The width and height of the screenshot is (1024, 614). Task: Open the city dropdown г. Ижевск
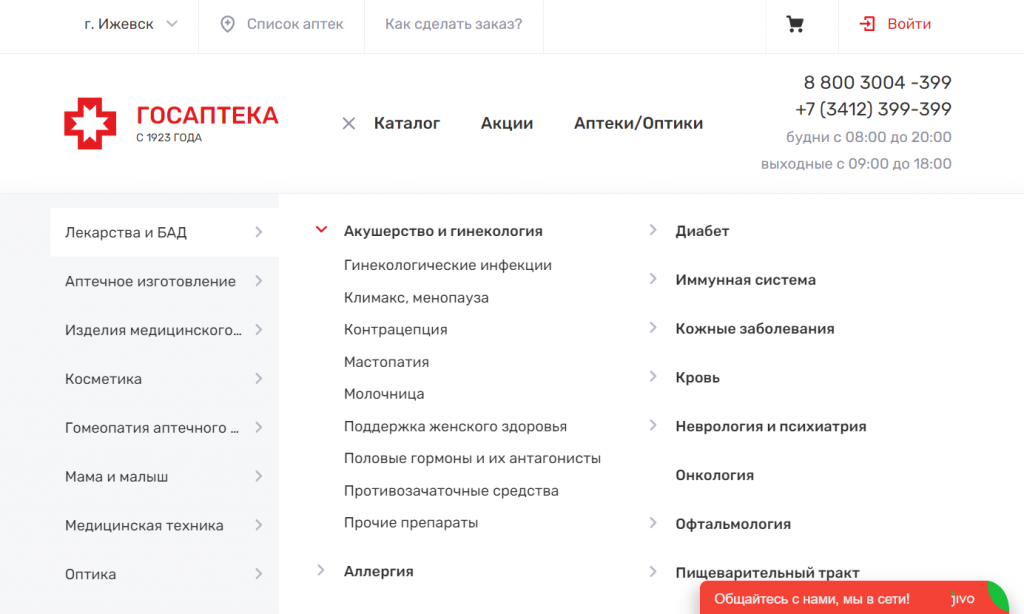(131, 24)
